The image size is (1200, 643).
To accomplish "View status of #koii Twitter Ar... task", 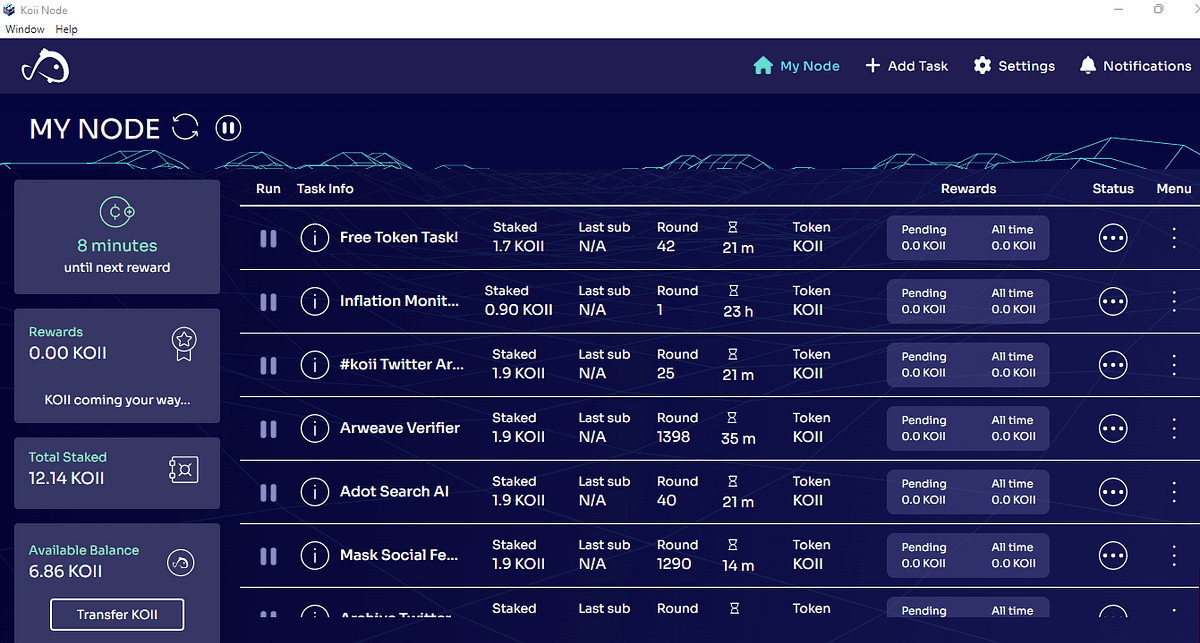I will pyautogui.click(x=1113, y=365).
